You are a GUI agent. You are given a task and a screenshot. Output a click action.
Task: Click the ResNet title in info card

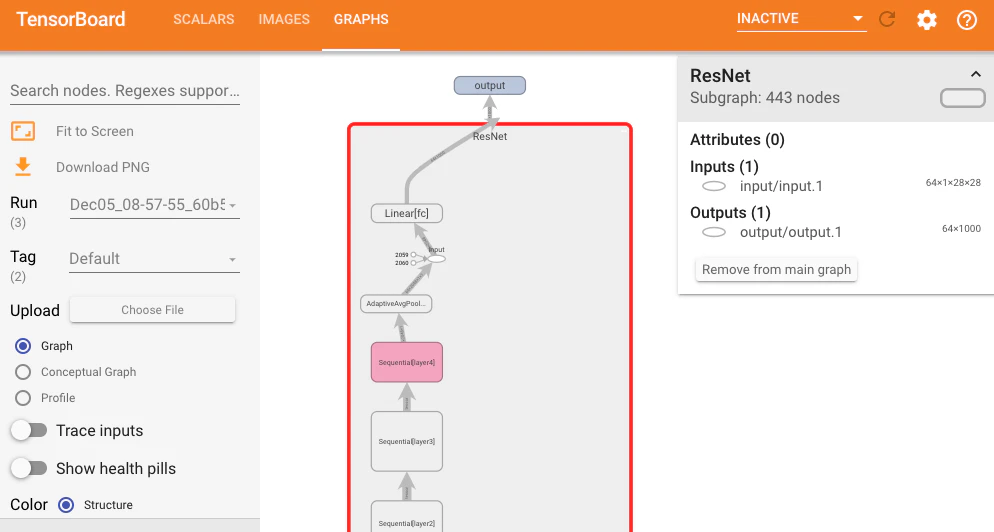point(720,75)
